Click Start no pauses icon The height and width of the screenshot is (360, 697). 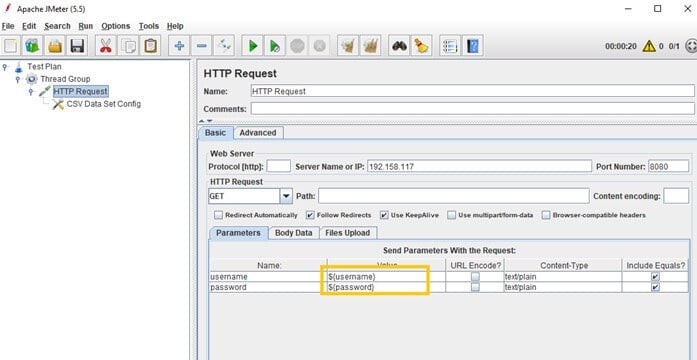275,46
